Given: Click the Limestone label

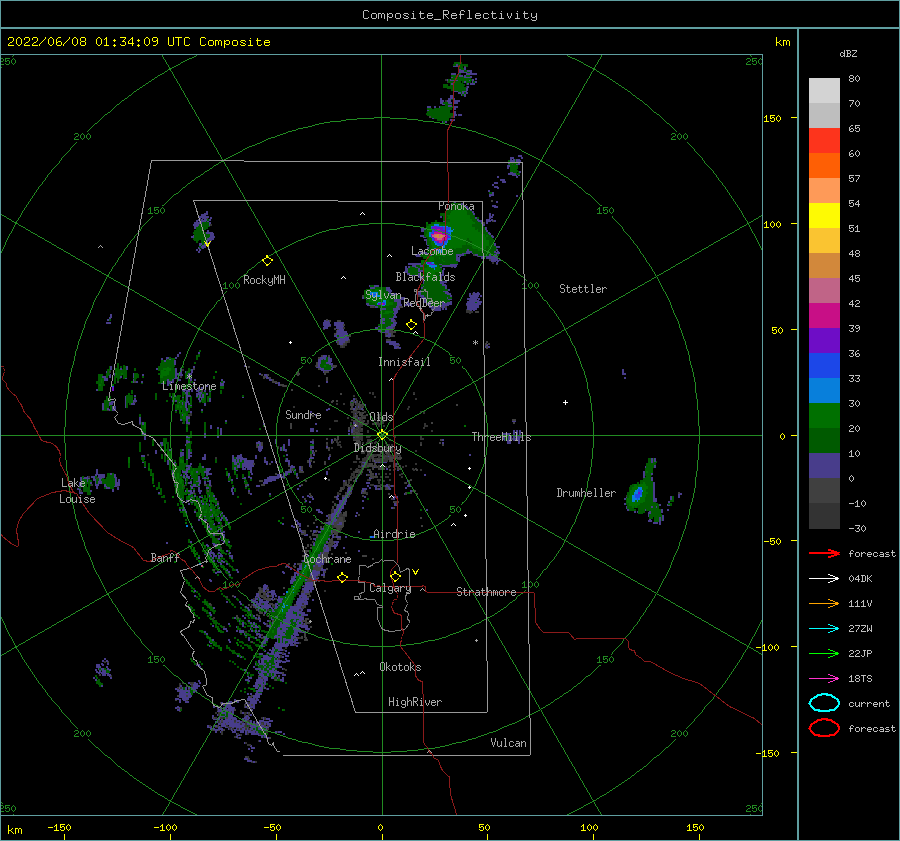Looking at the screenshot, I should tap(189, 386).
